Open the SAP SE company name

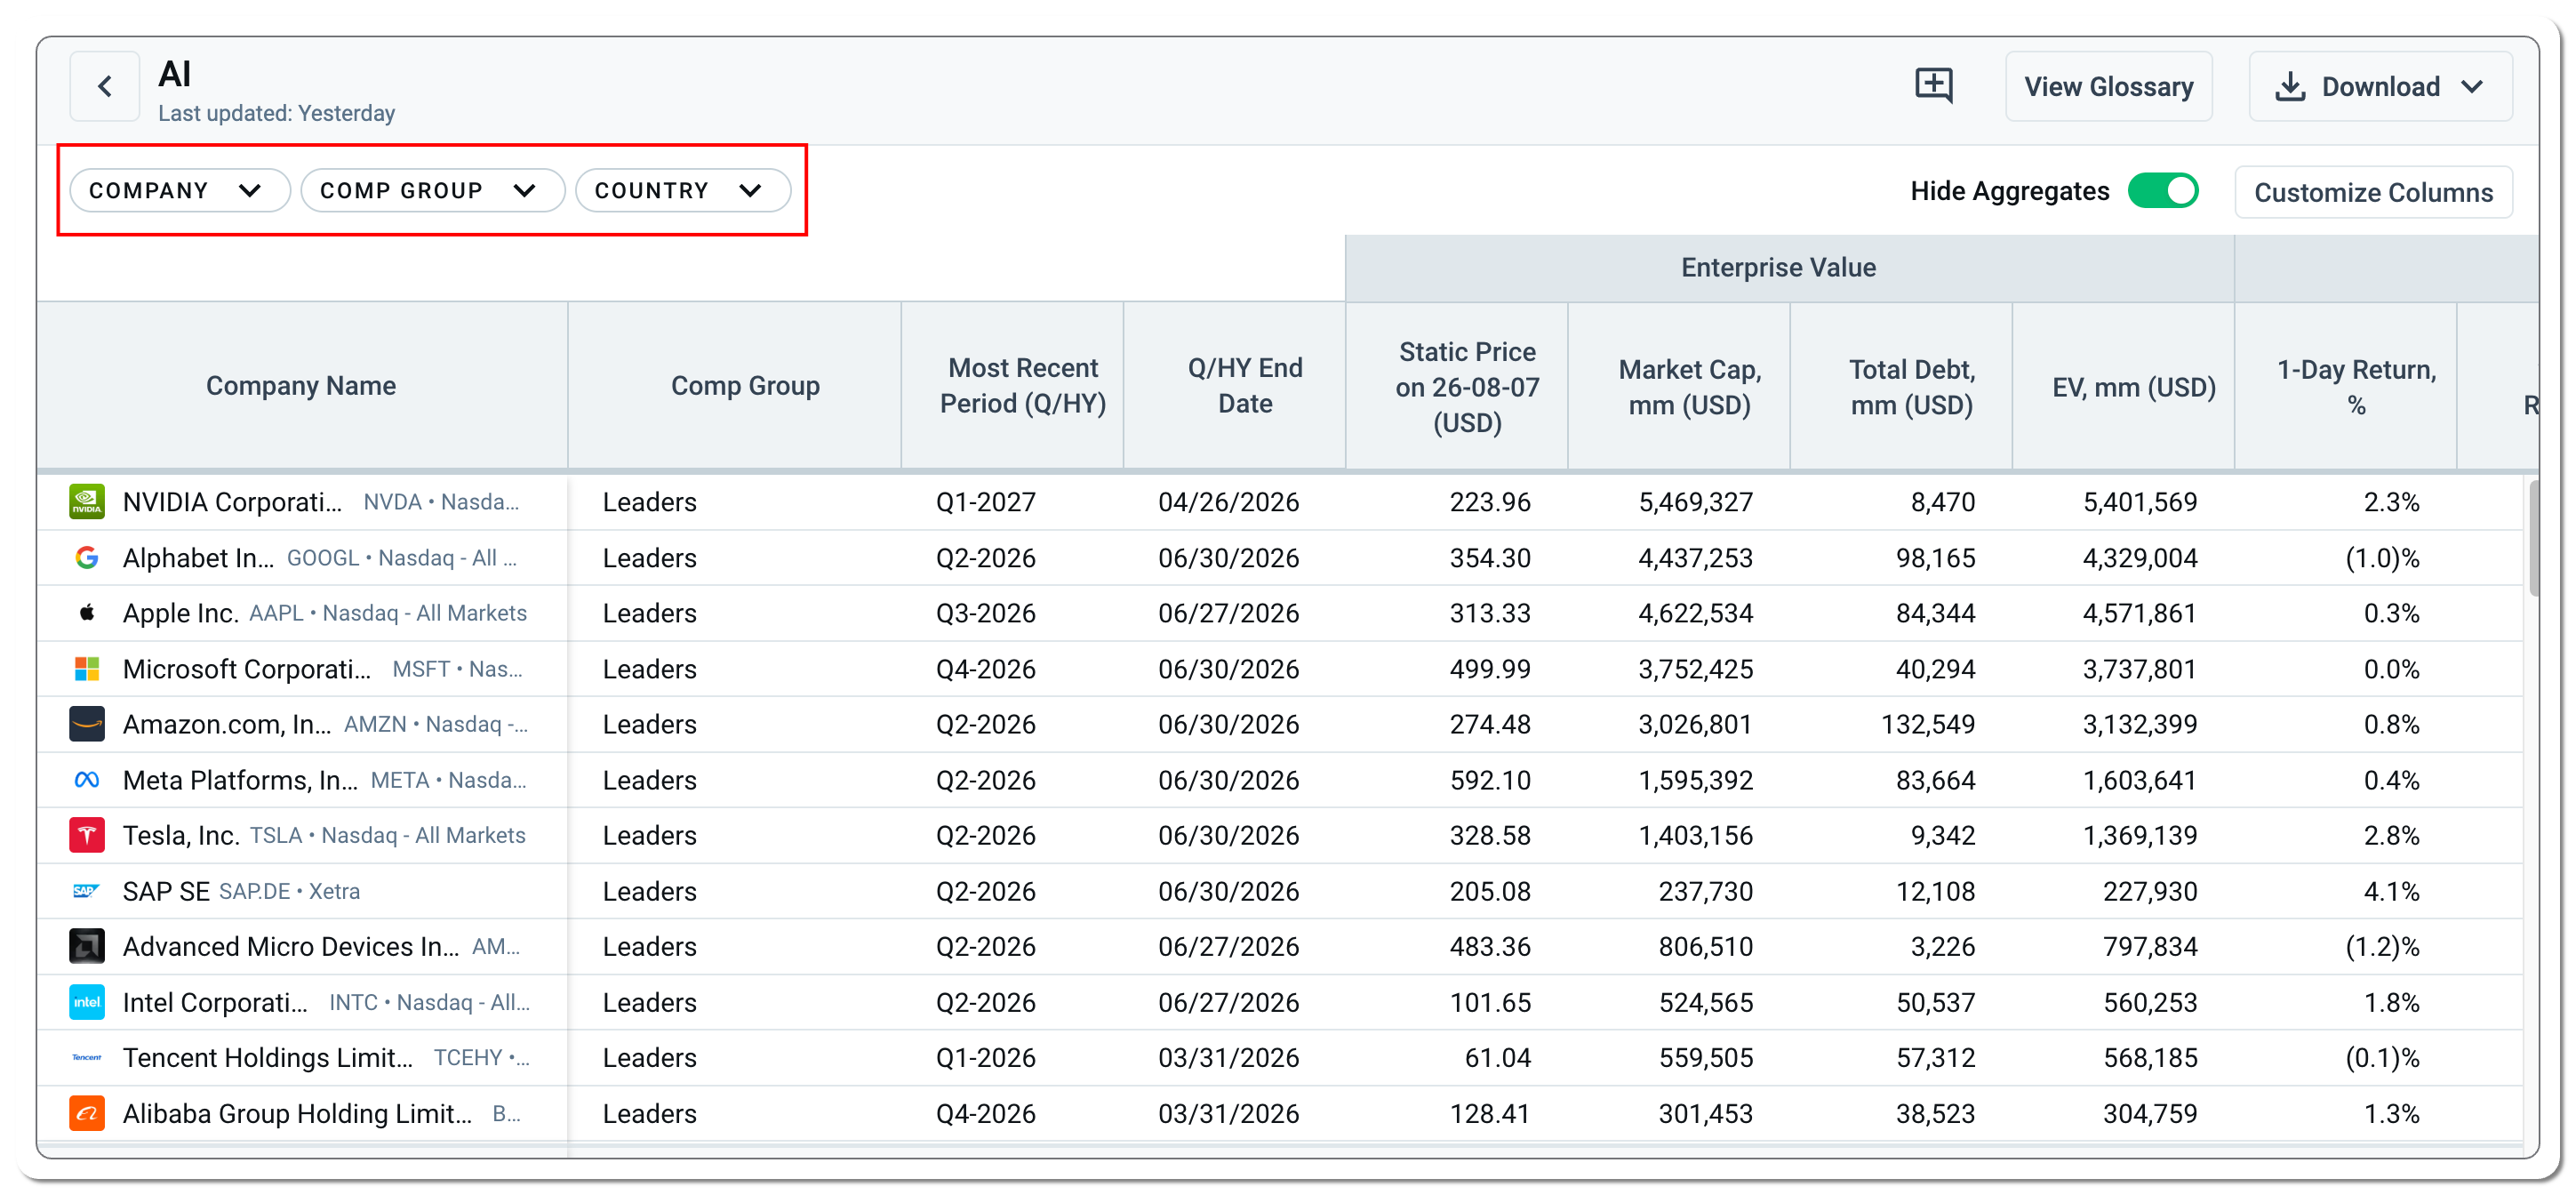[166, 891]
